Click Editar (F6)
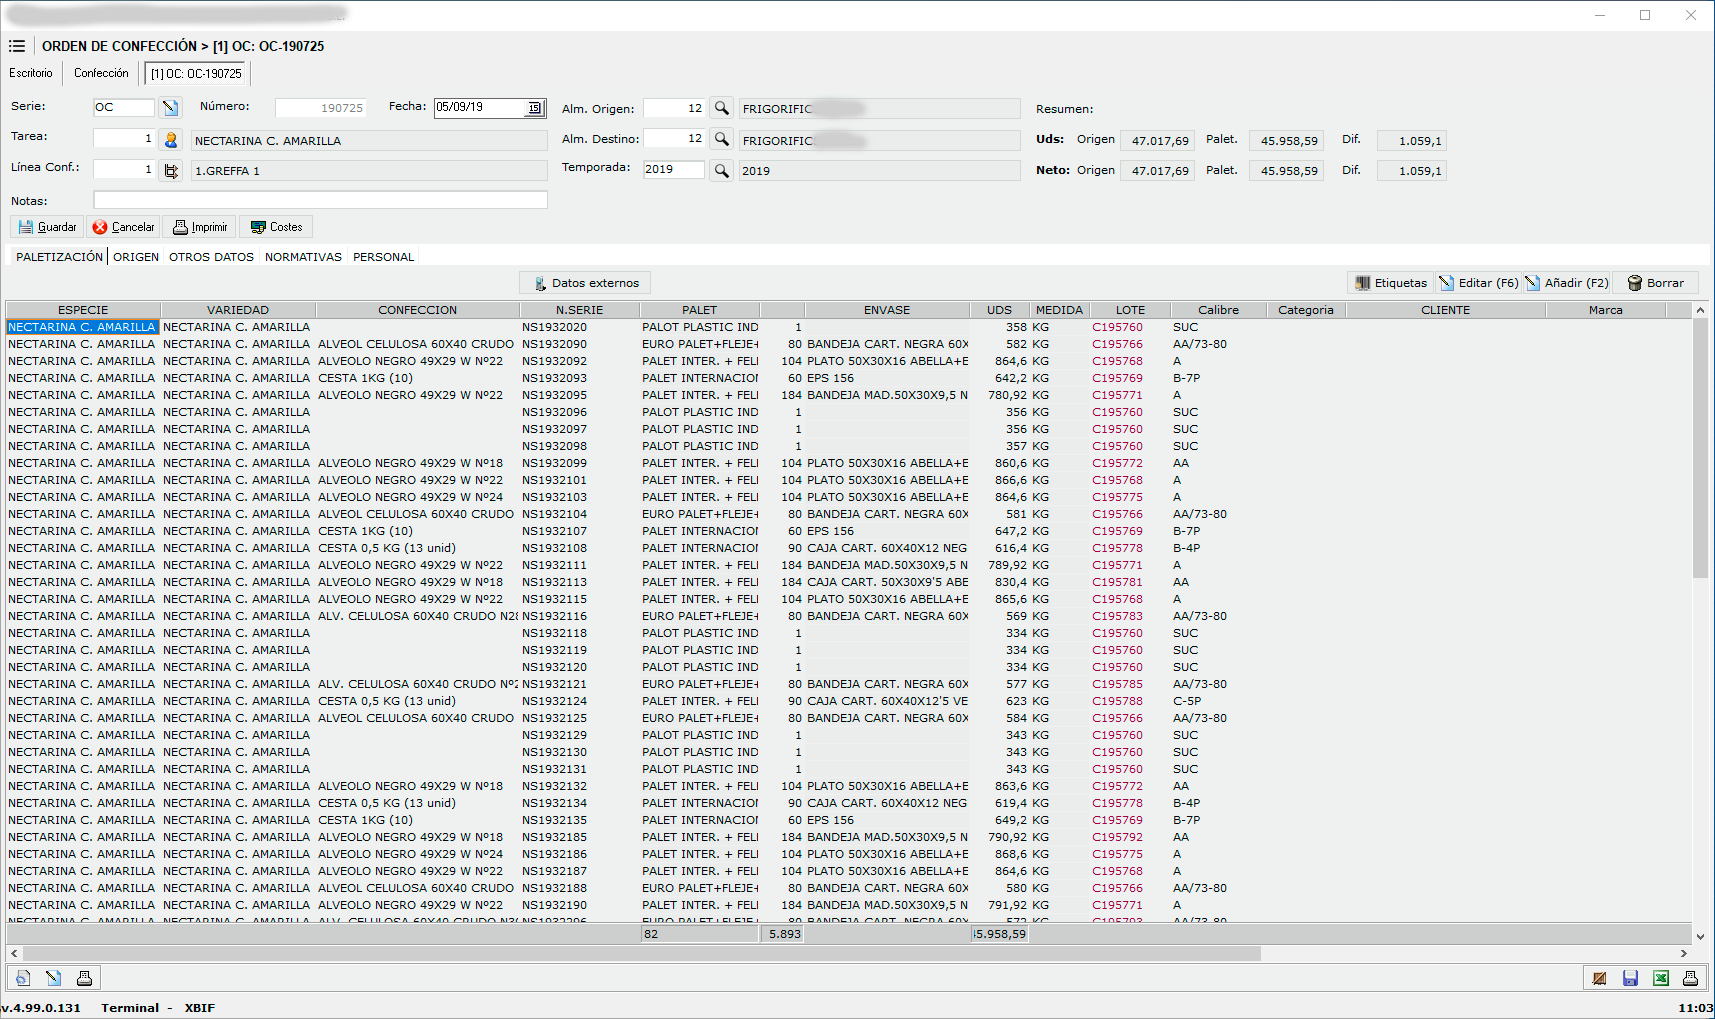 pos(1478,283)
